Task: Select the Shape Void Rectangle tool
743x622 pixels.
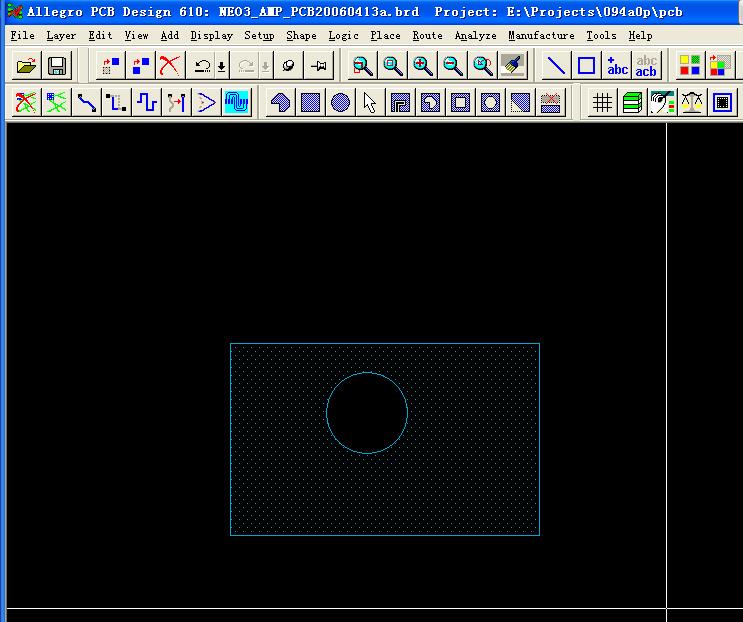Action: pyautogui.click(x=460, y=102)
